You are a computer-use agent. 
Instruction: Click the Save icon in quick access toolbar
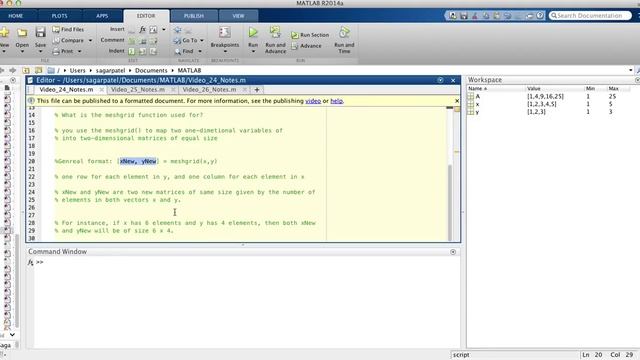click(x=464, y=16)
